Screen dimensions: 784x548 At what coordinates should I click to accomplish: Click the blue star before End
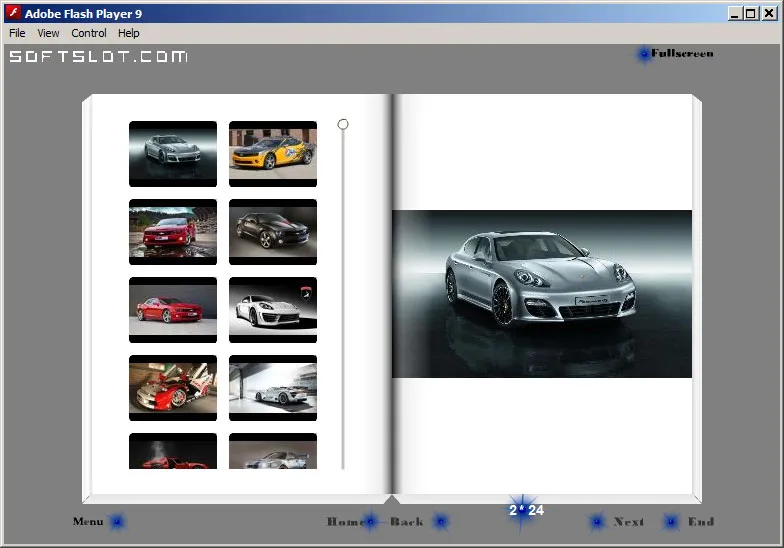click(671, 522)
